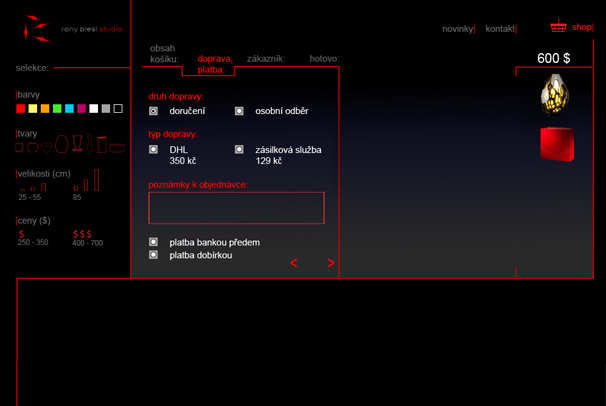Open the kontakt link

500,29
